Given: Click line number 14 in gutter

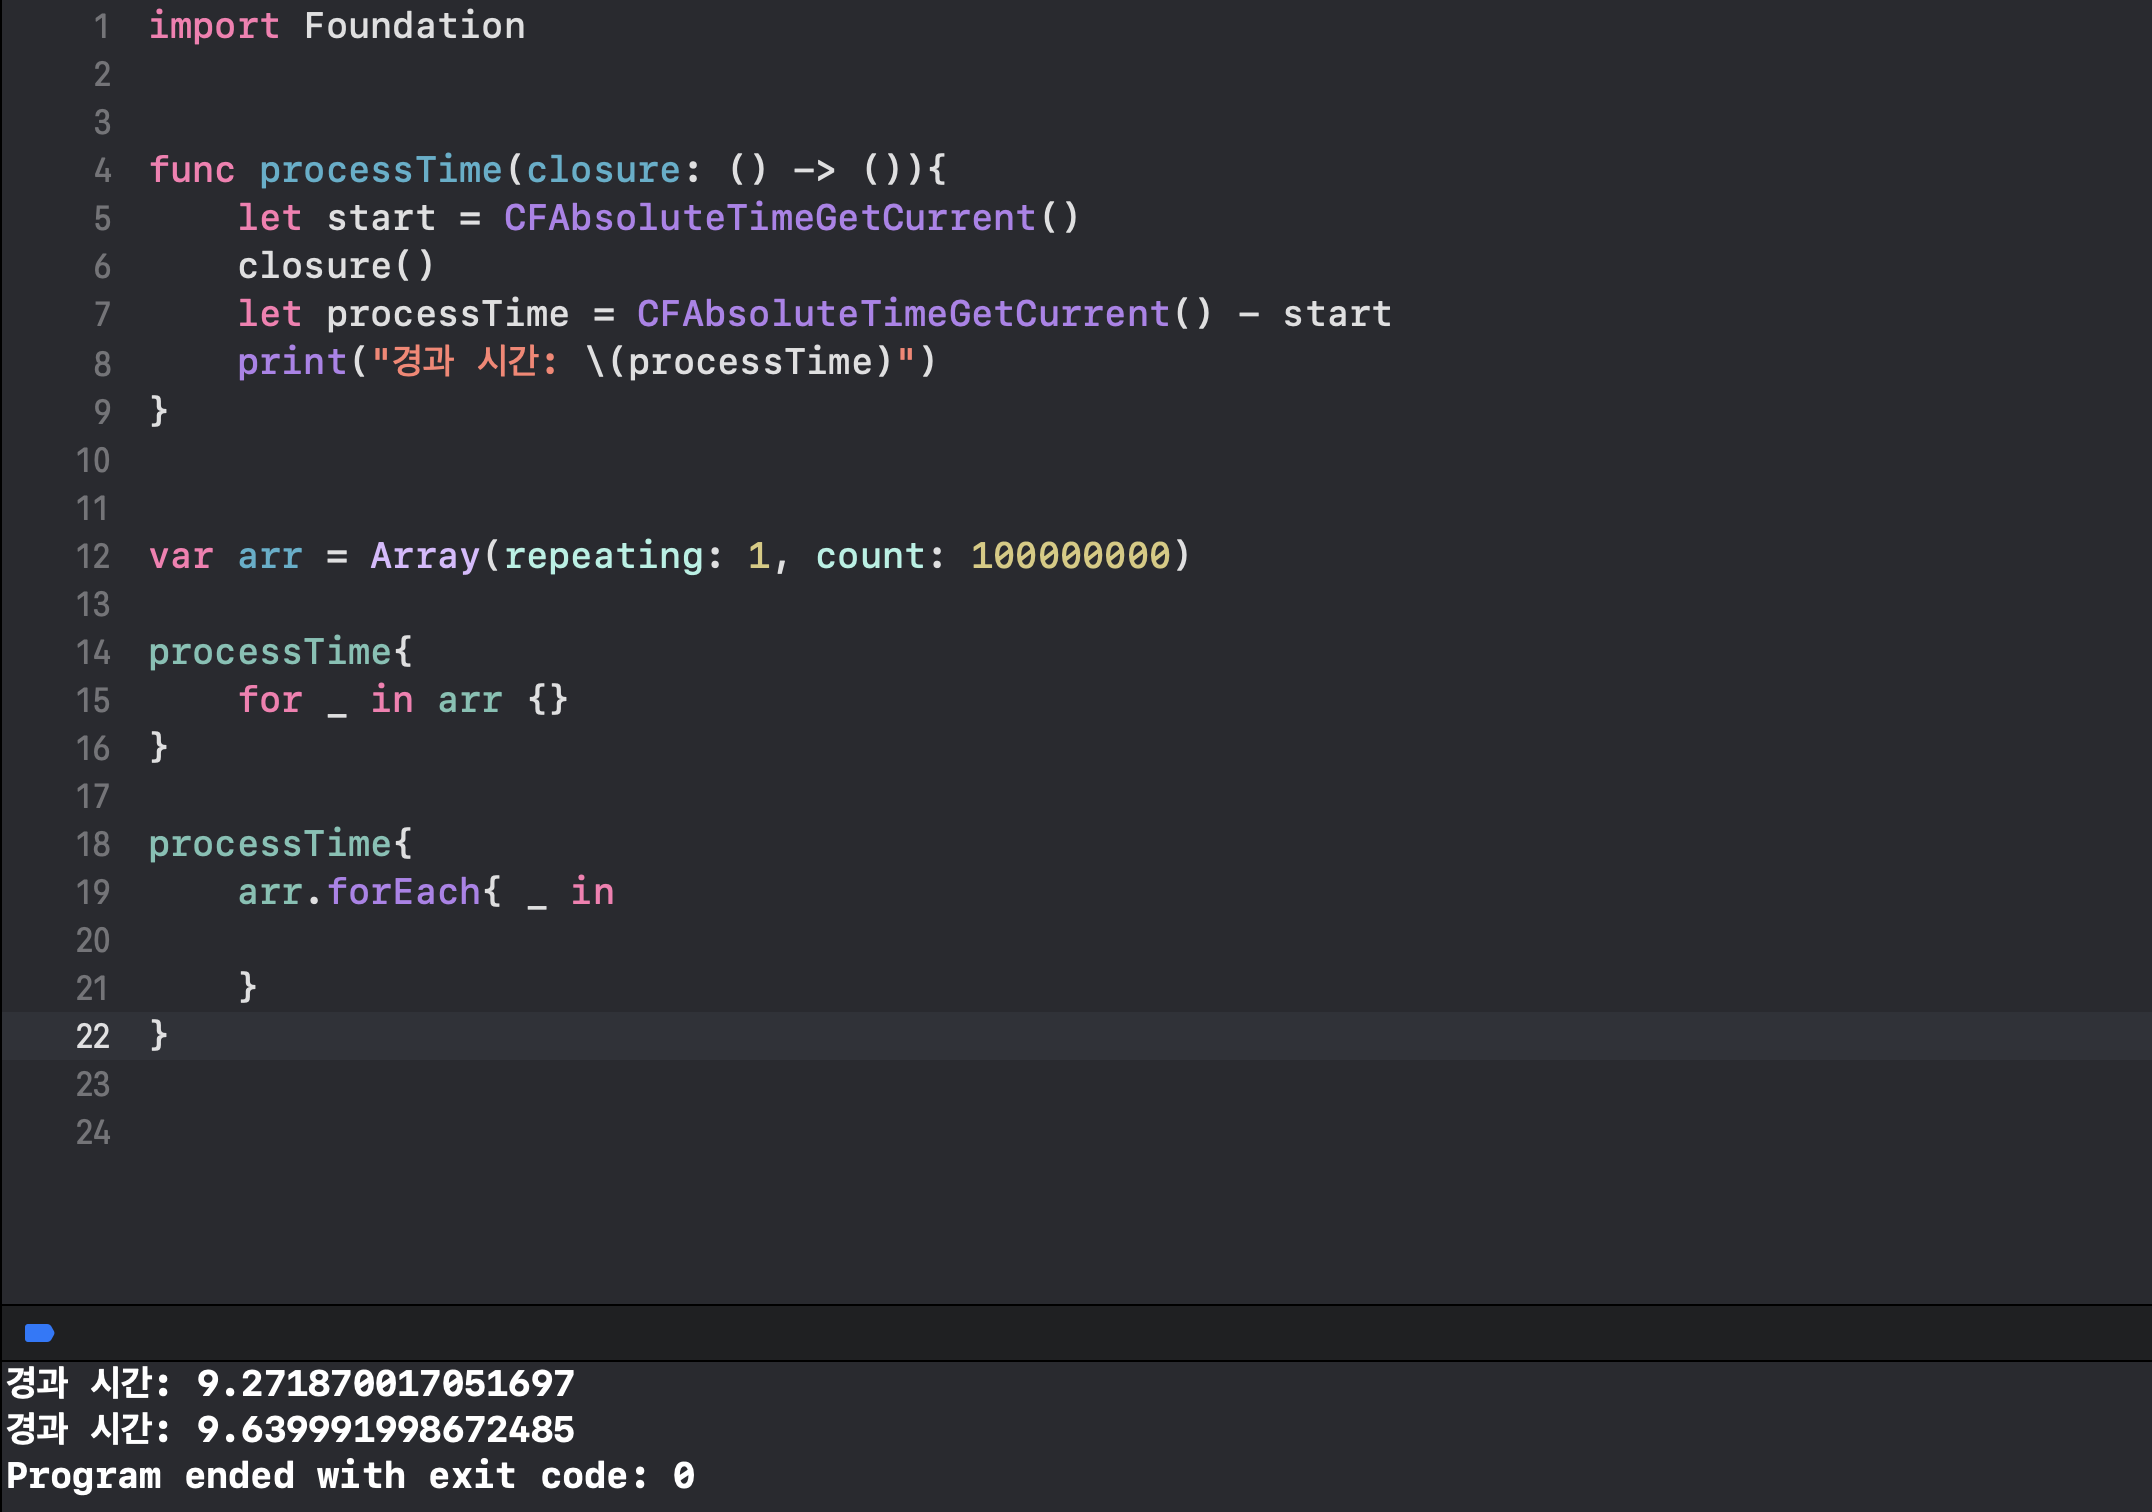Looking at the screenshot, I should coord(93,652).
